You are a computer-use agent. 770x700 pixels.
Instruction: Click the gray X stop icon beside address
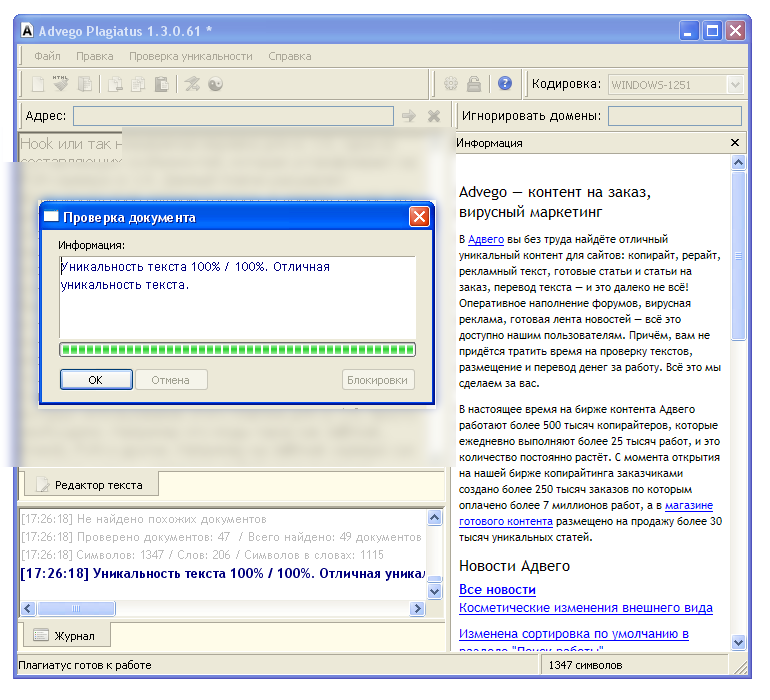[434, 116]
